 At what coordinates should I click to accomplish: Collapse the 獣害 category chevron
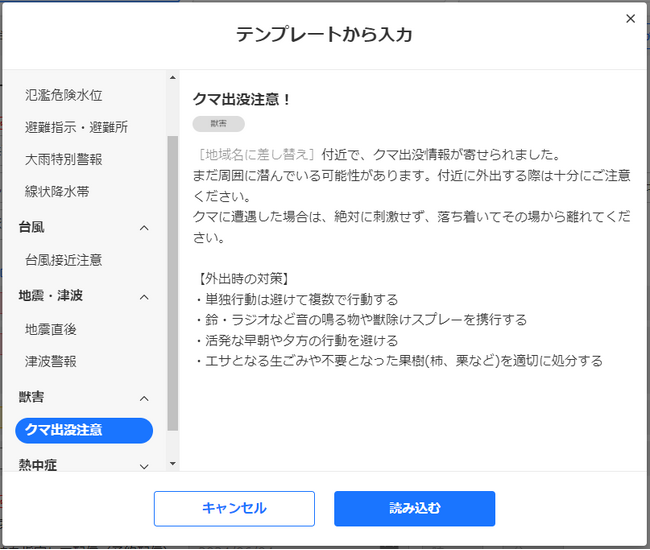click(144, 398)
